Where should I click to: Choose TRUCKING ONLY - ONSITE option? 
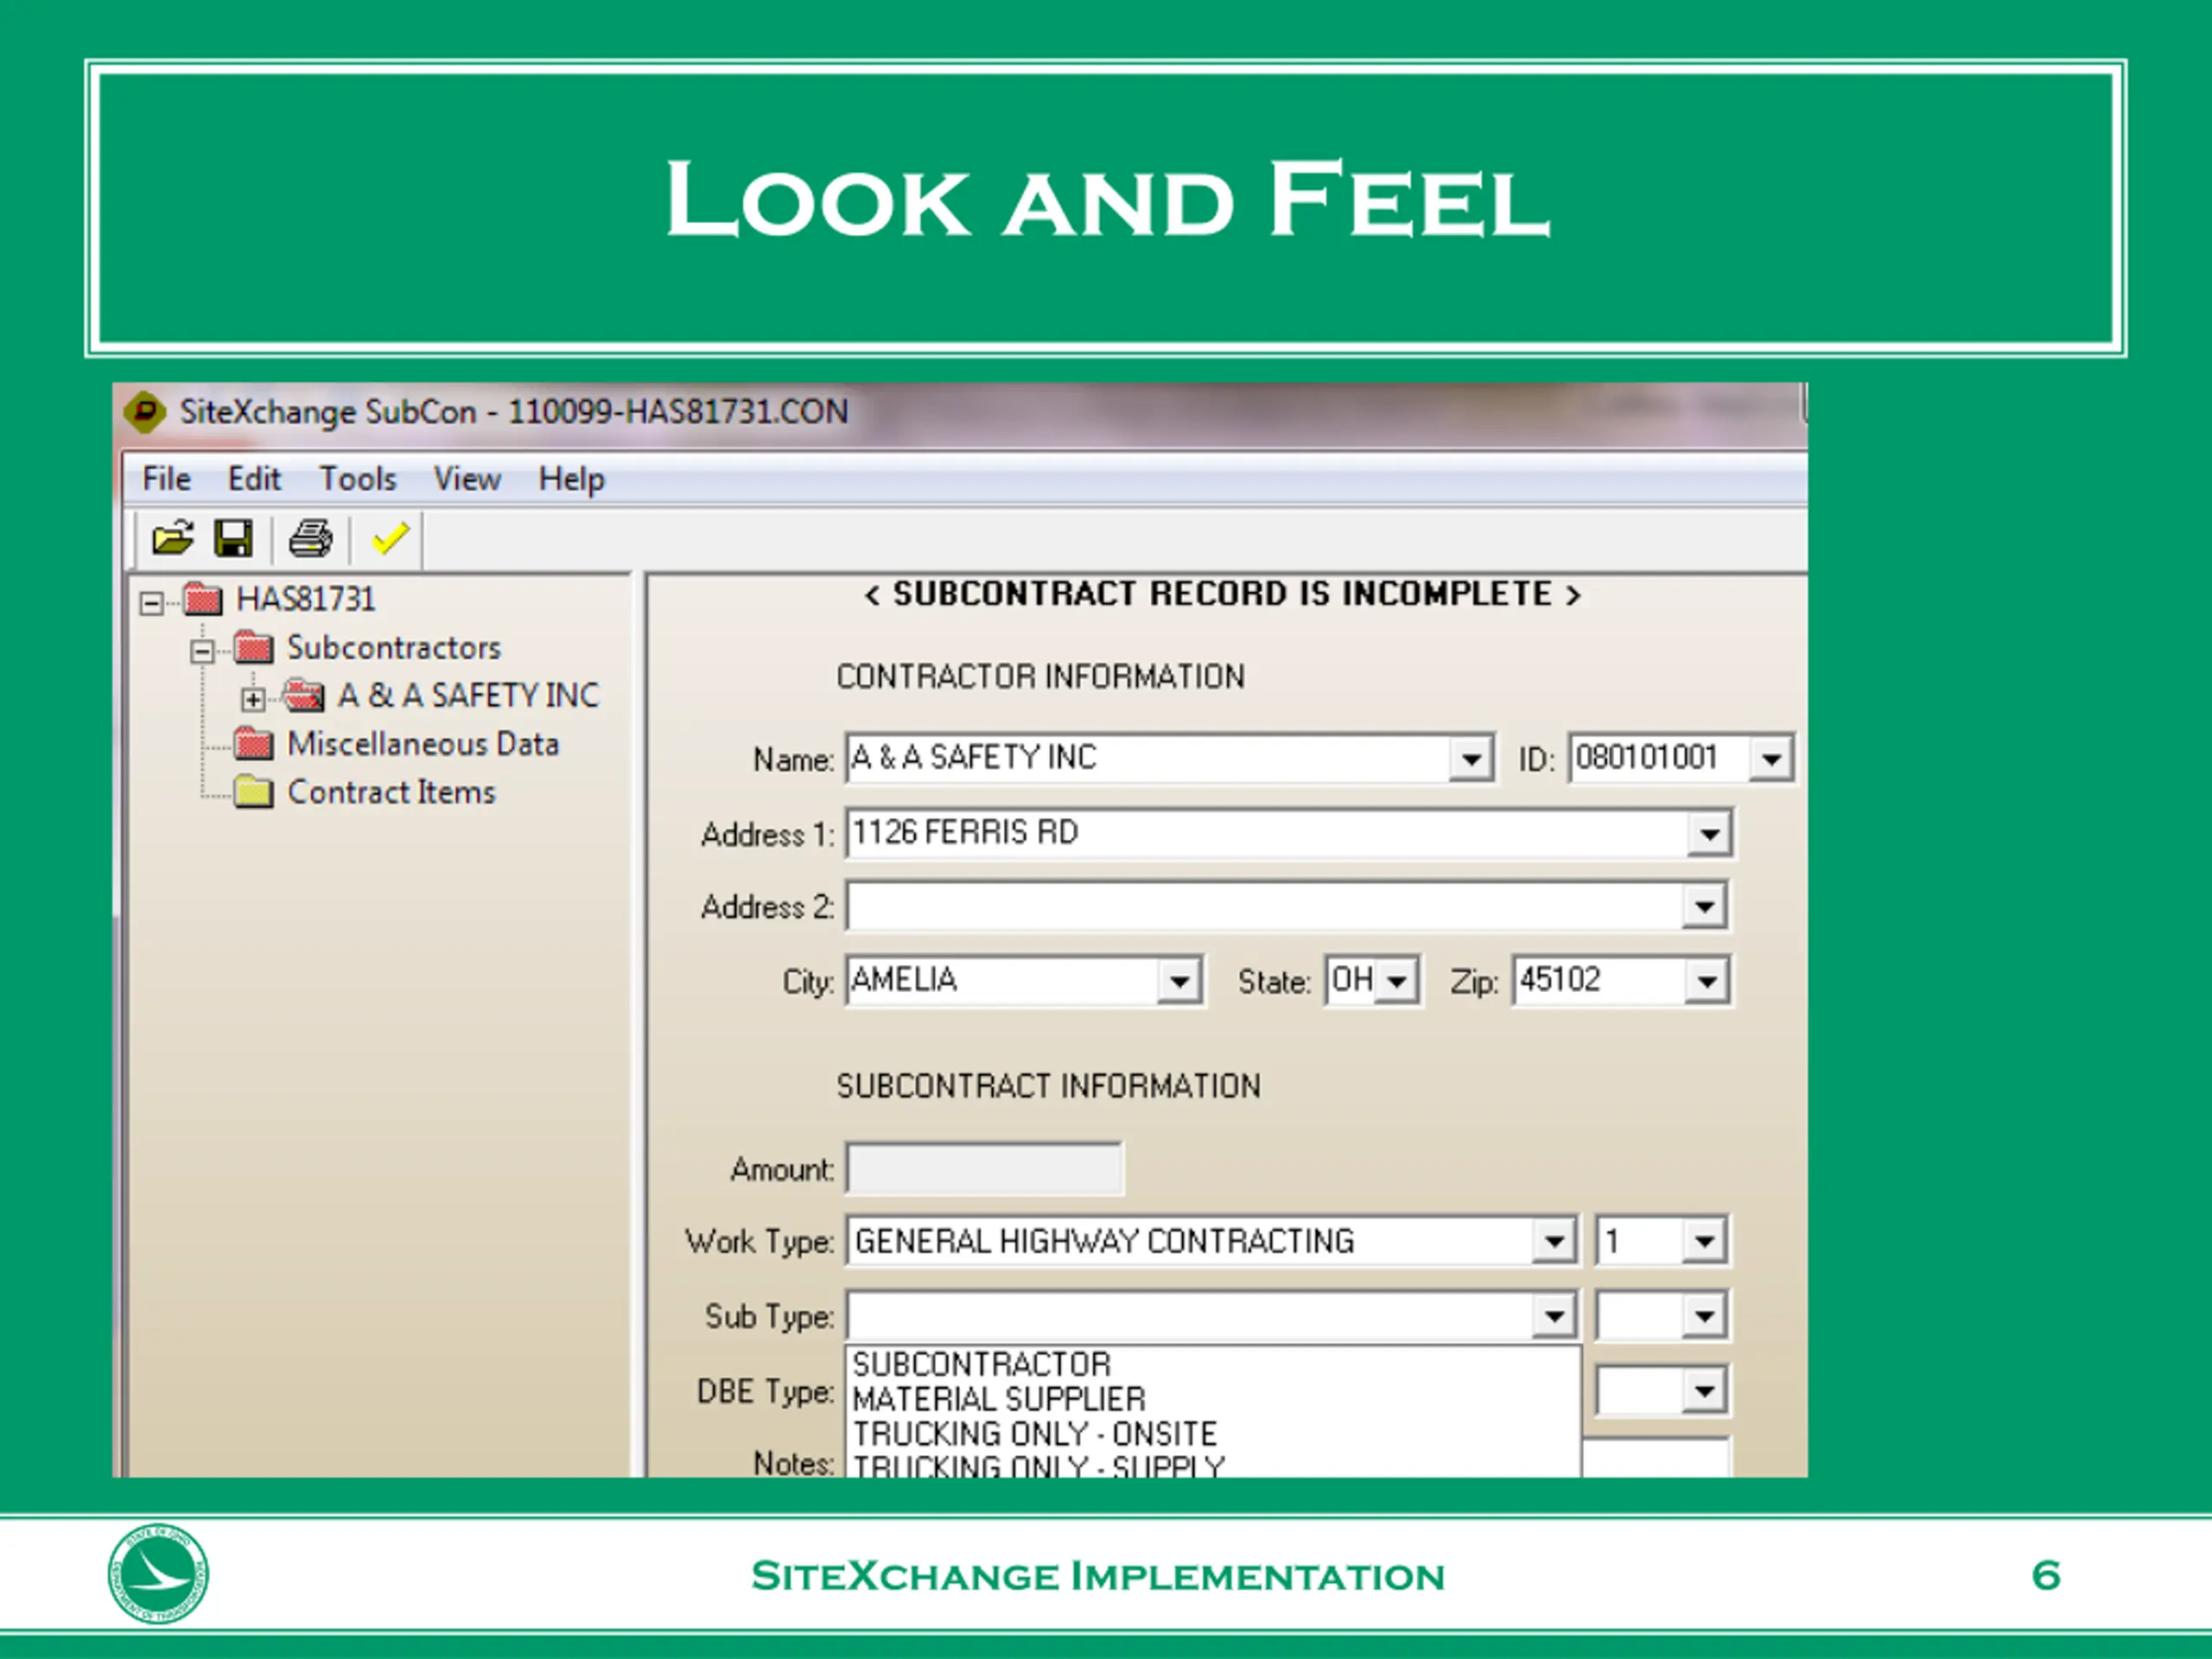[1213, 1434]
